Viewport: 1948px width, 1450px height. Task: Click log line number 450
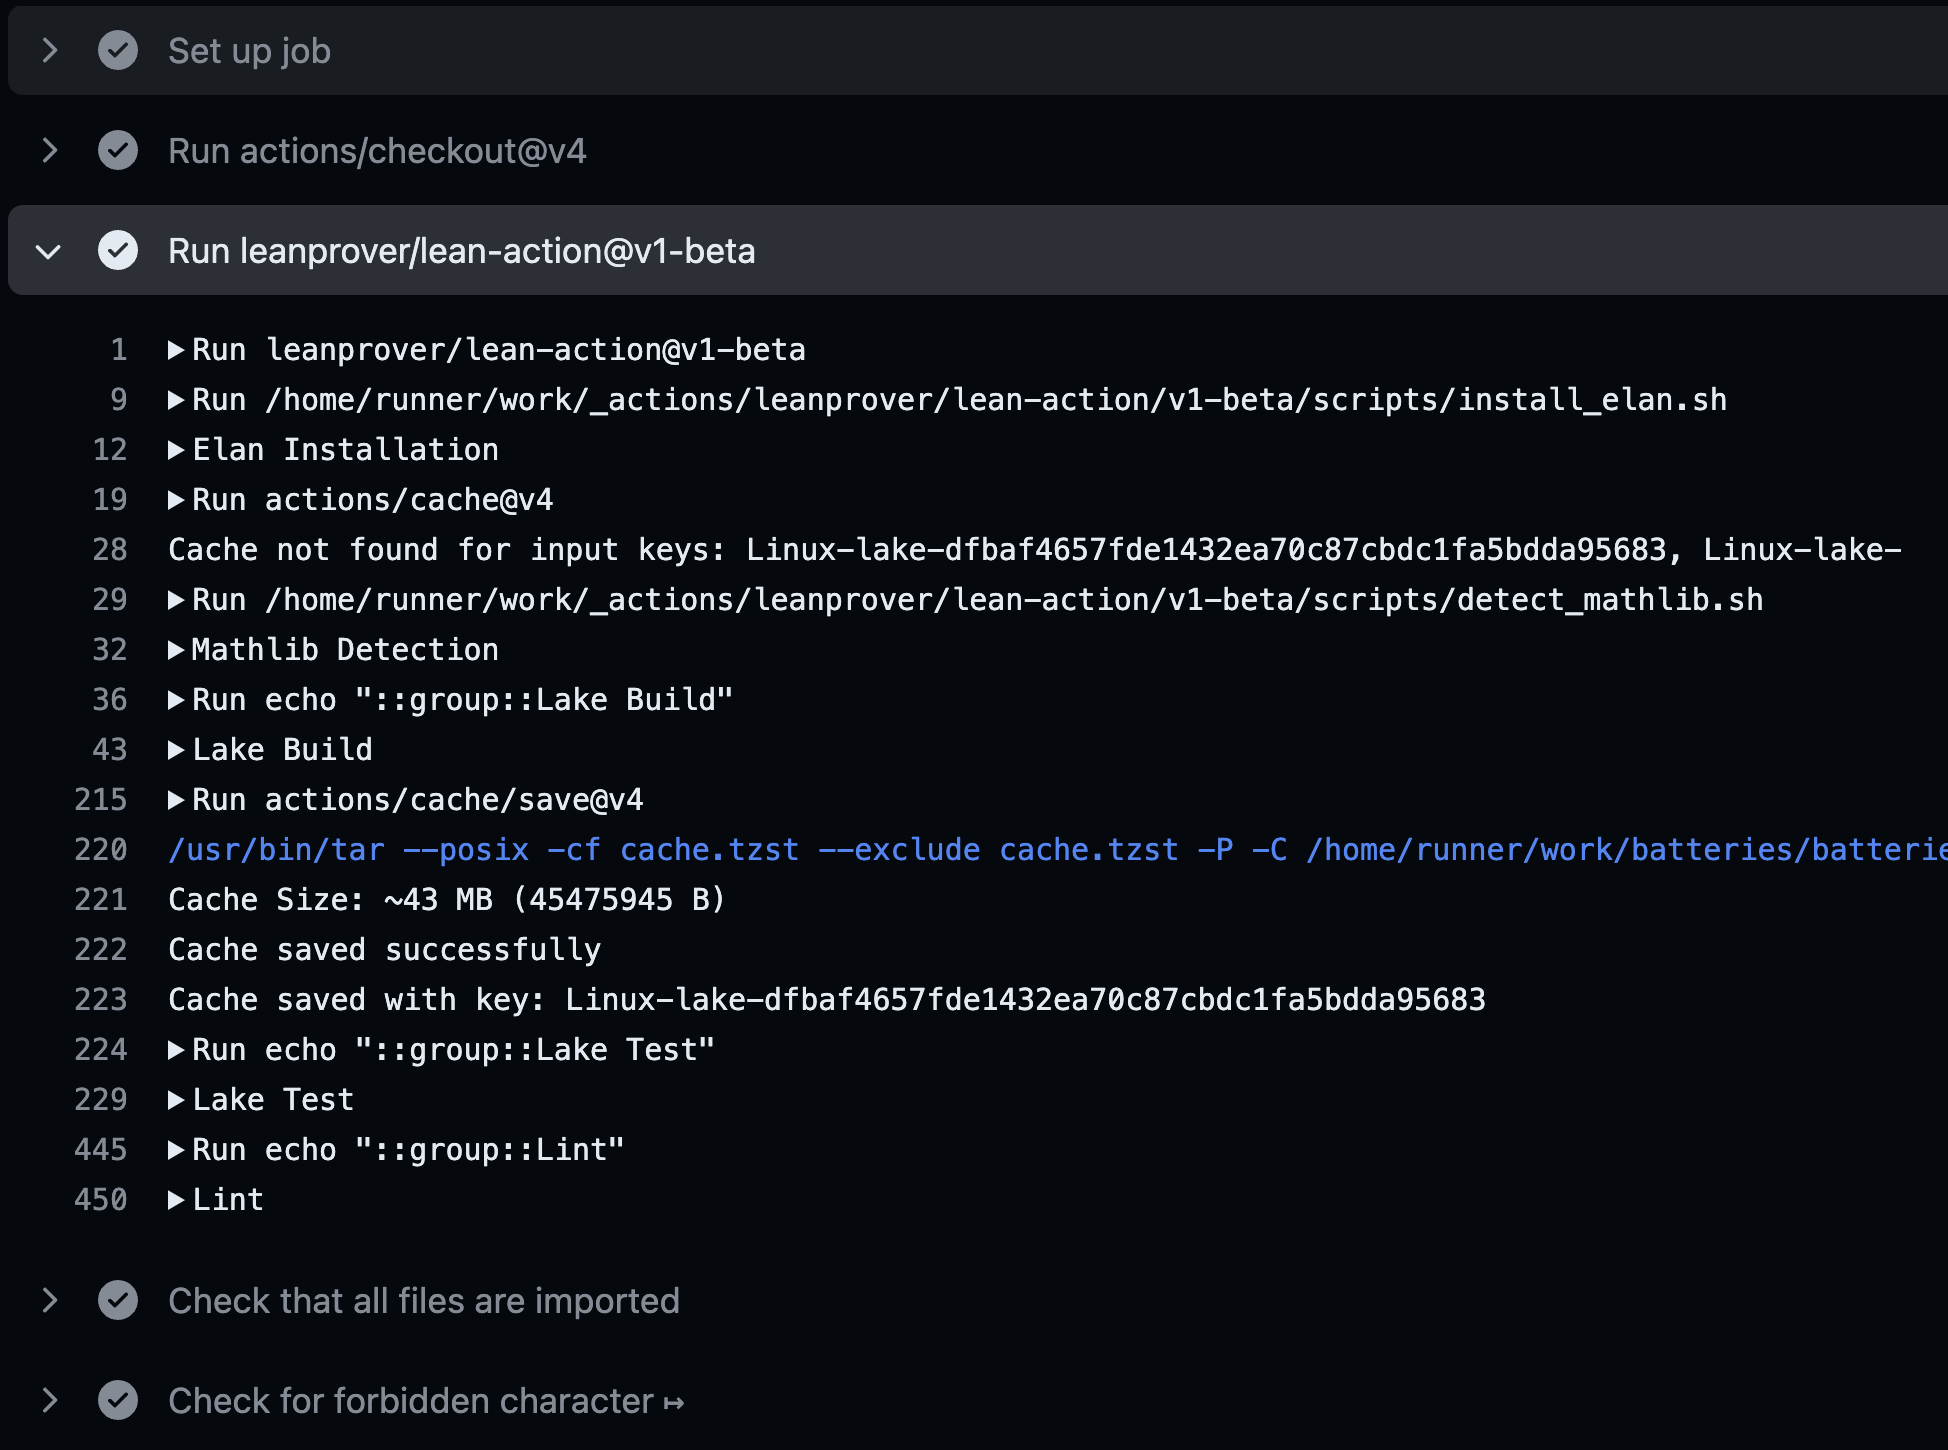pyautogui.click(x=101, y=1200)
